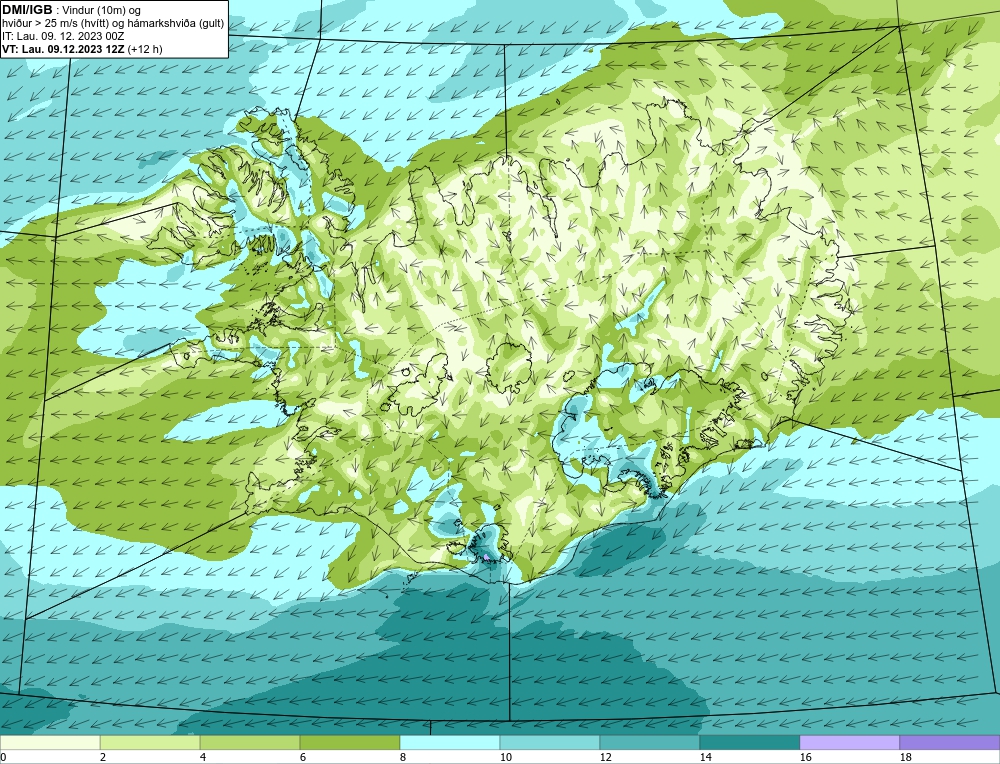Click the 12–14 m/s teal legend swatch

point(650,743)
